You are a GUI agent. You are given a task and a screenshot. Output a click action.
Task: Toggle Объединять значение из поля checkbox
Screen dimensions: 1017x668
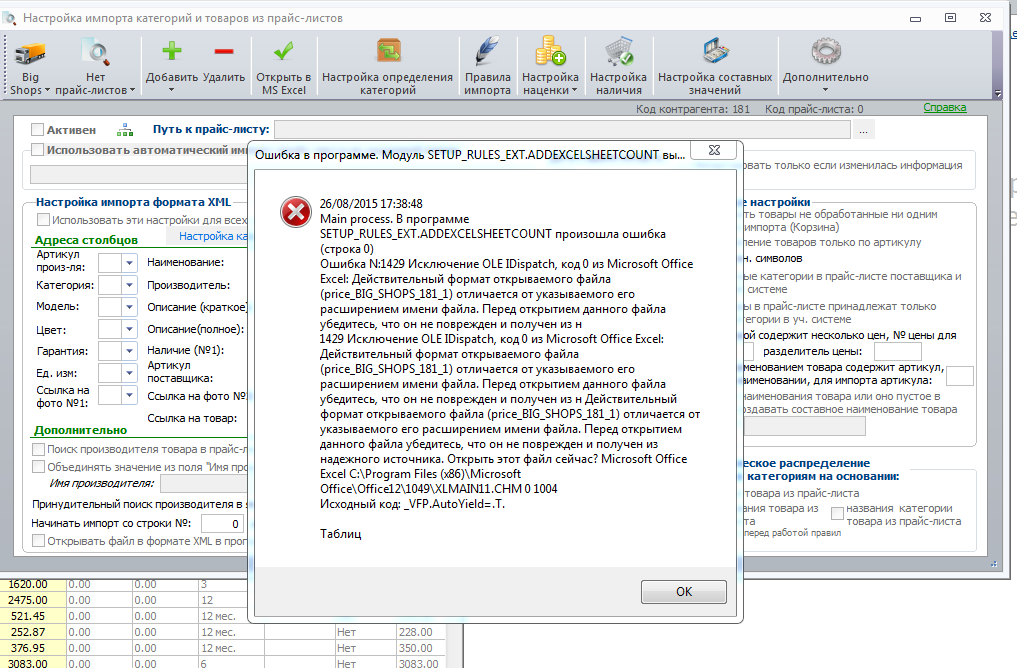click(38, 467)
